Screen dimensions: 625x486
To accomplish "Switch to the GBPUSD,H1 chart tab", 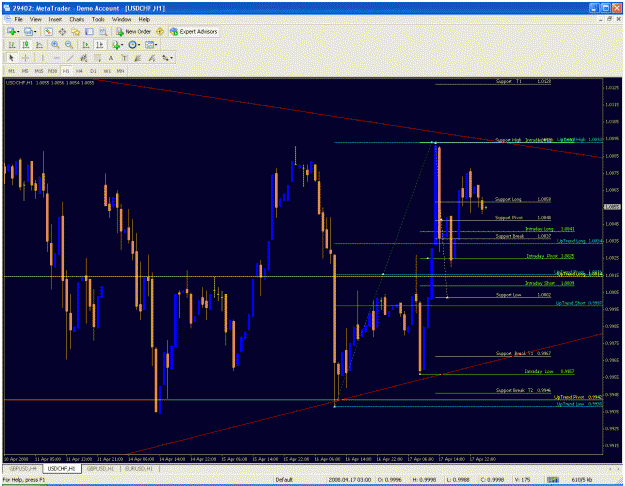I will pyautogui.click(x=100, y=468).
